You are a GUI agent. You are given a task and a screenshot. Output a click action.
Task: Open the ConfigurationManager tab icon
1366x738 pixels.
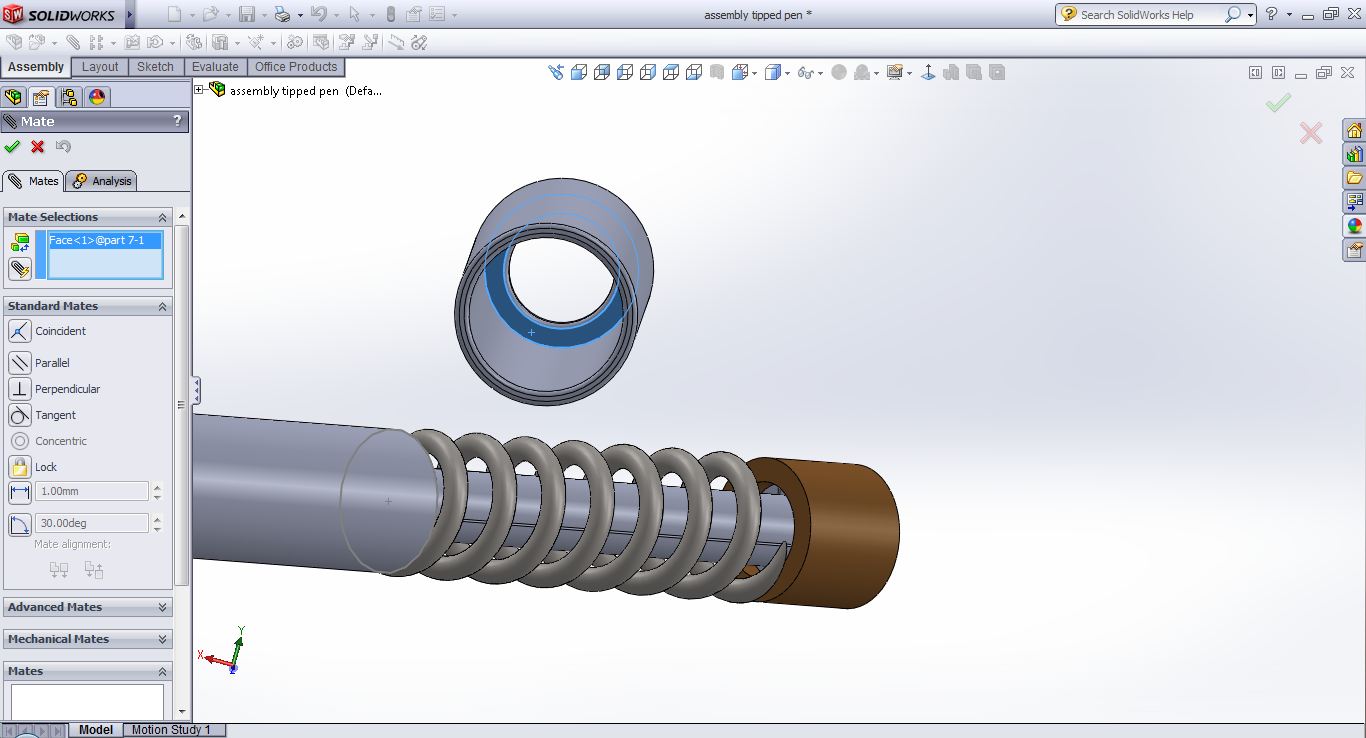tap(68, 97)
